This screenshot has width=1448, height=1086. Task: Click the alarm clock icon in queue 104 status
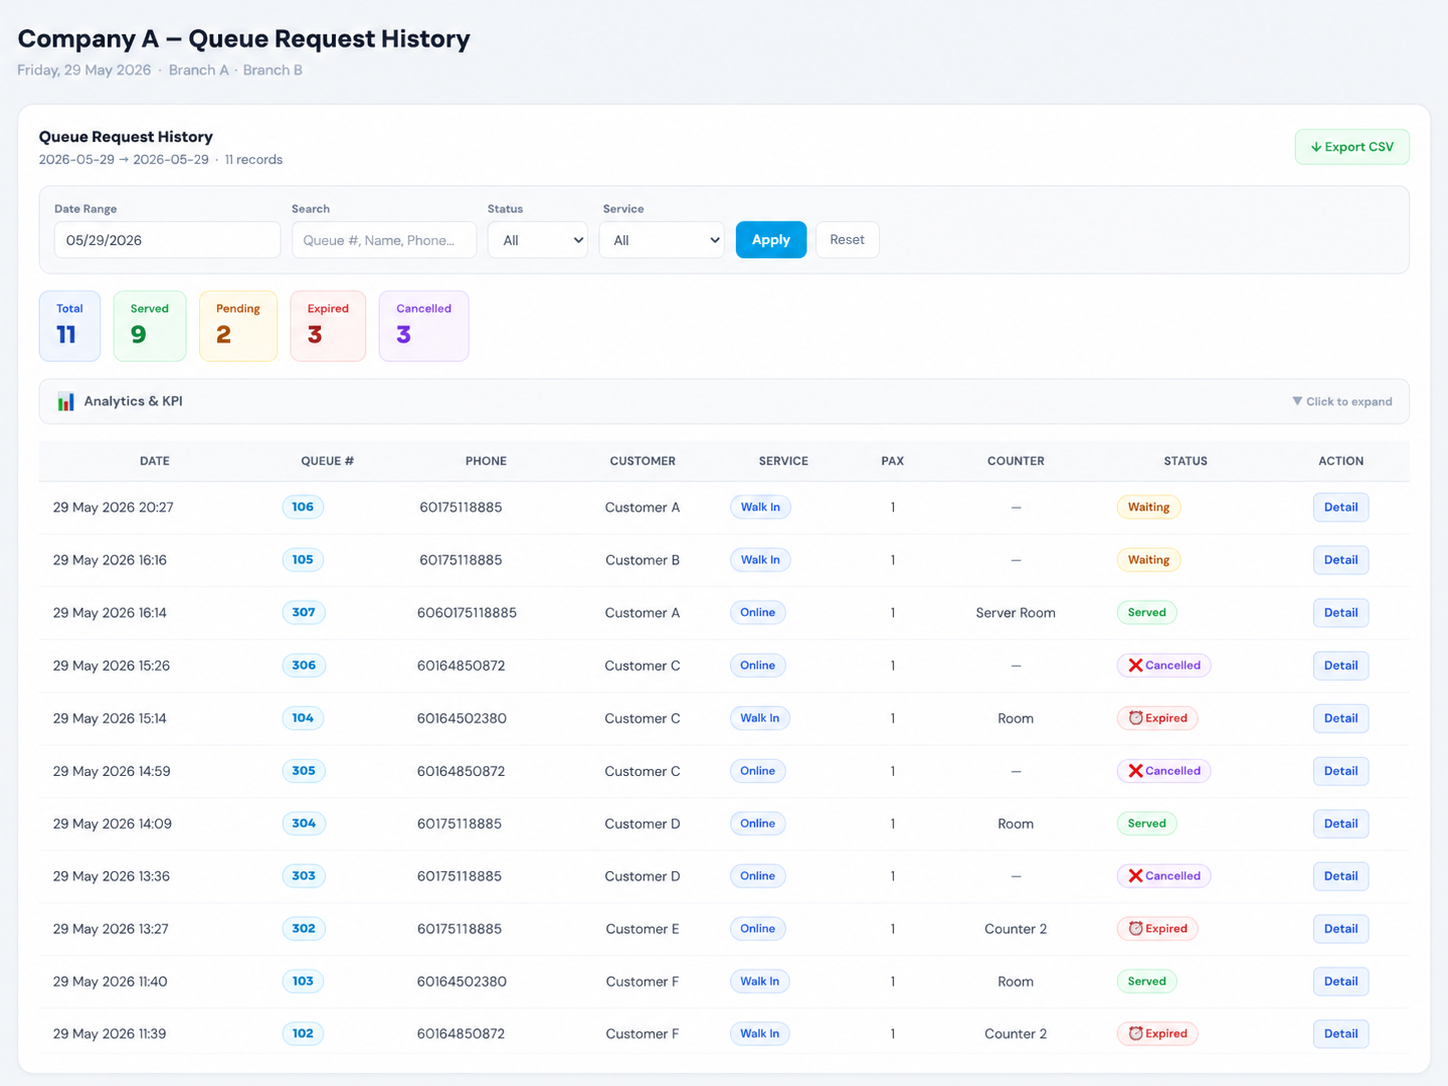tap(1135, 718)
